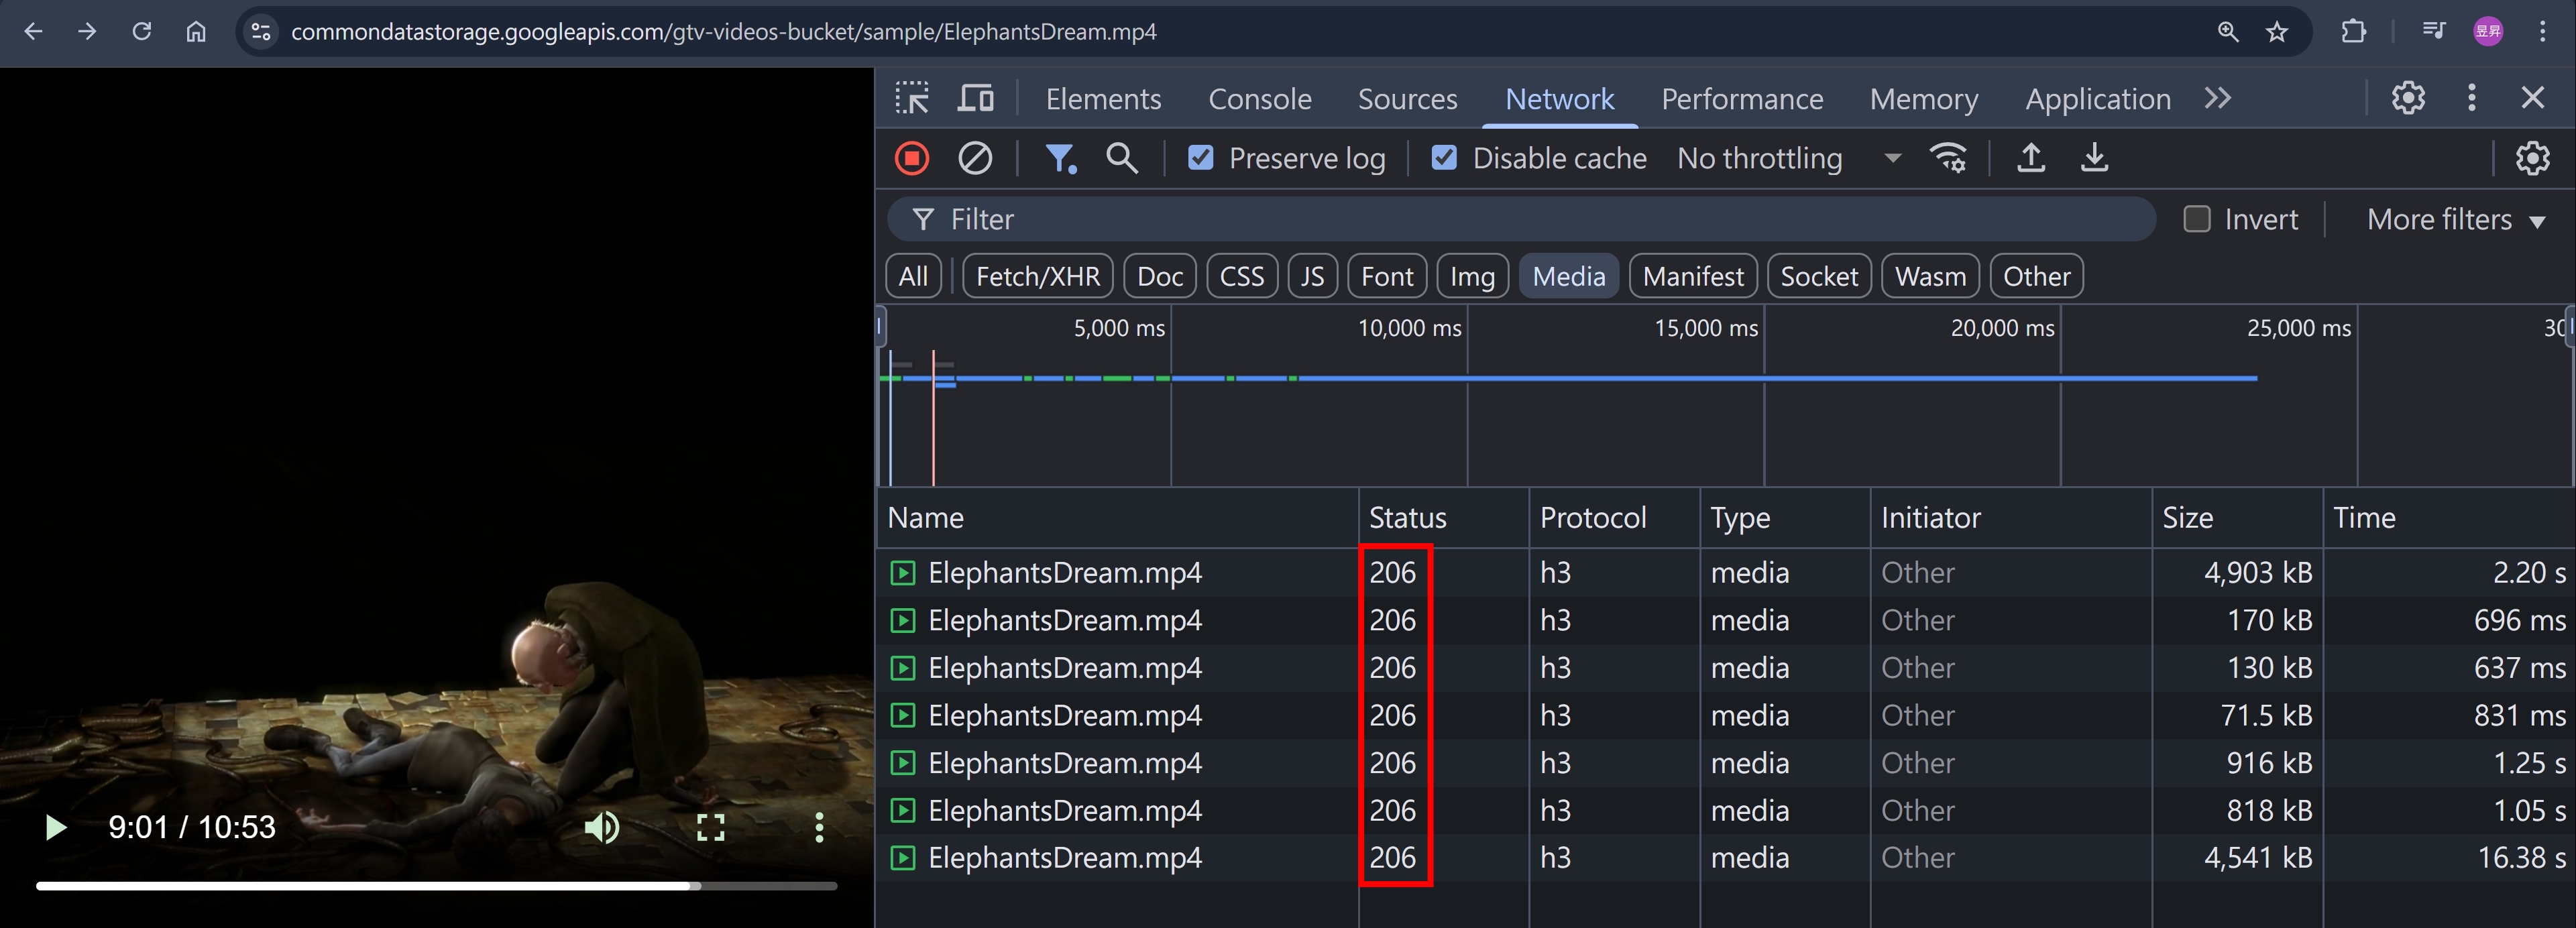
Task: Check the Invert checkbox
Action: pyautogui.click(x=2197, y=219)
